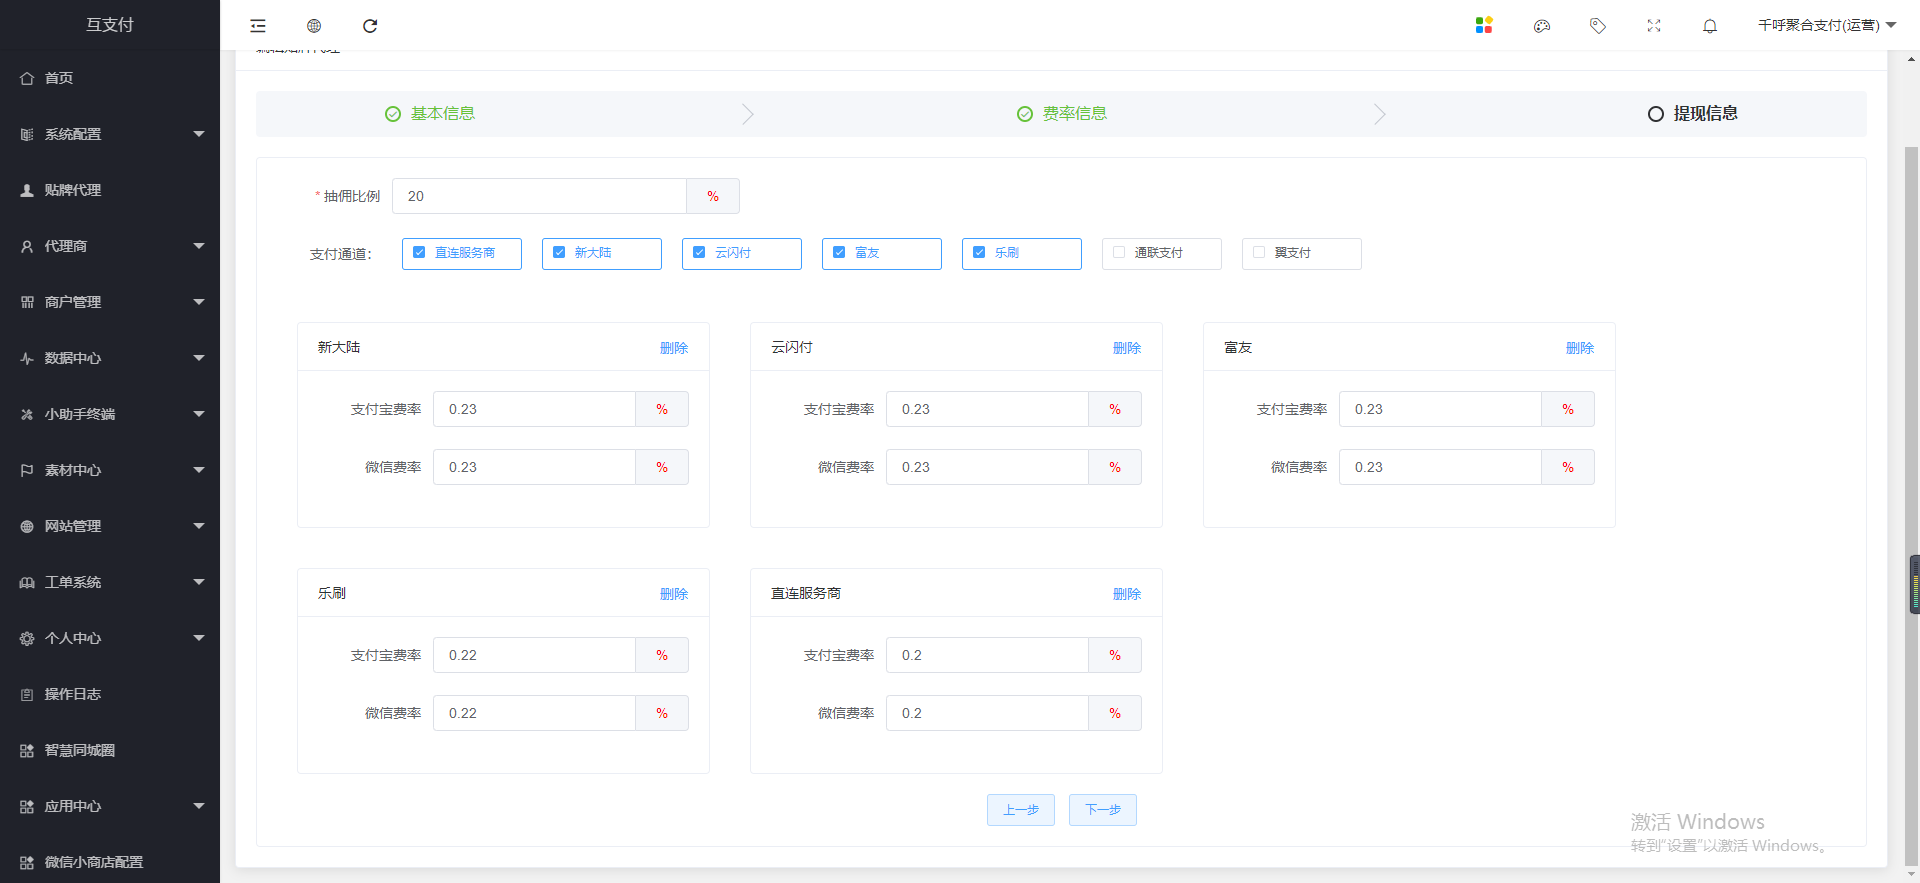The image size is (1920, 883).
Task: Click the 个人中心 gear icon
Action: pos(27,638)
